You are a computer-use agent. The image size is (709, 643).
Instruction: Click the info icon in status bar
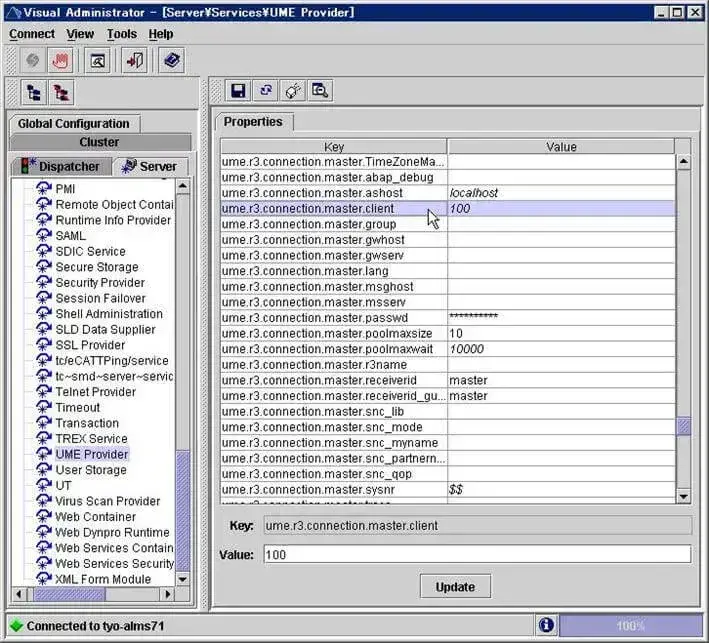(x=546, y=625)
